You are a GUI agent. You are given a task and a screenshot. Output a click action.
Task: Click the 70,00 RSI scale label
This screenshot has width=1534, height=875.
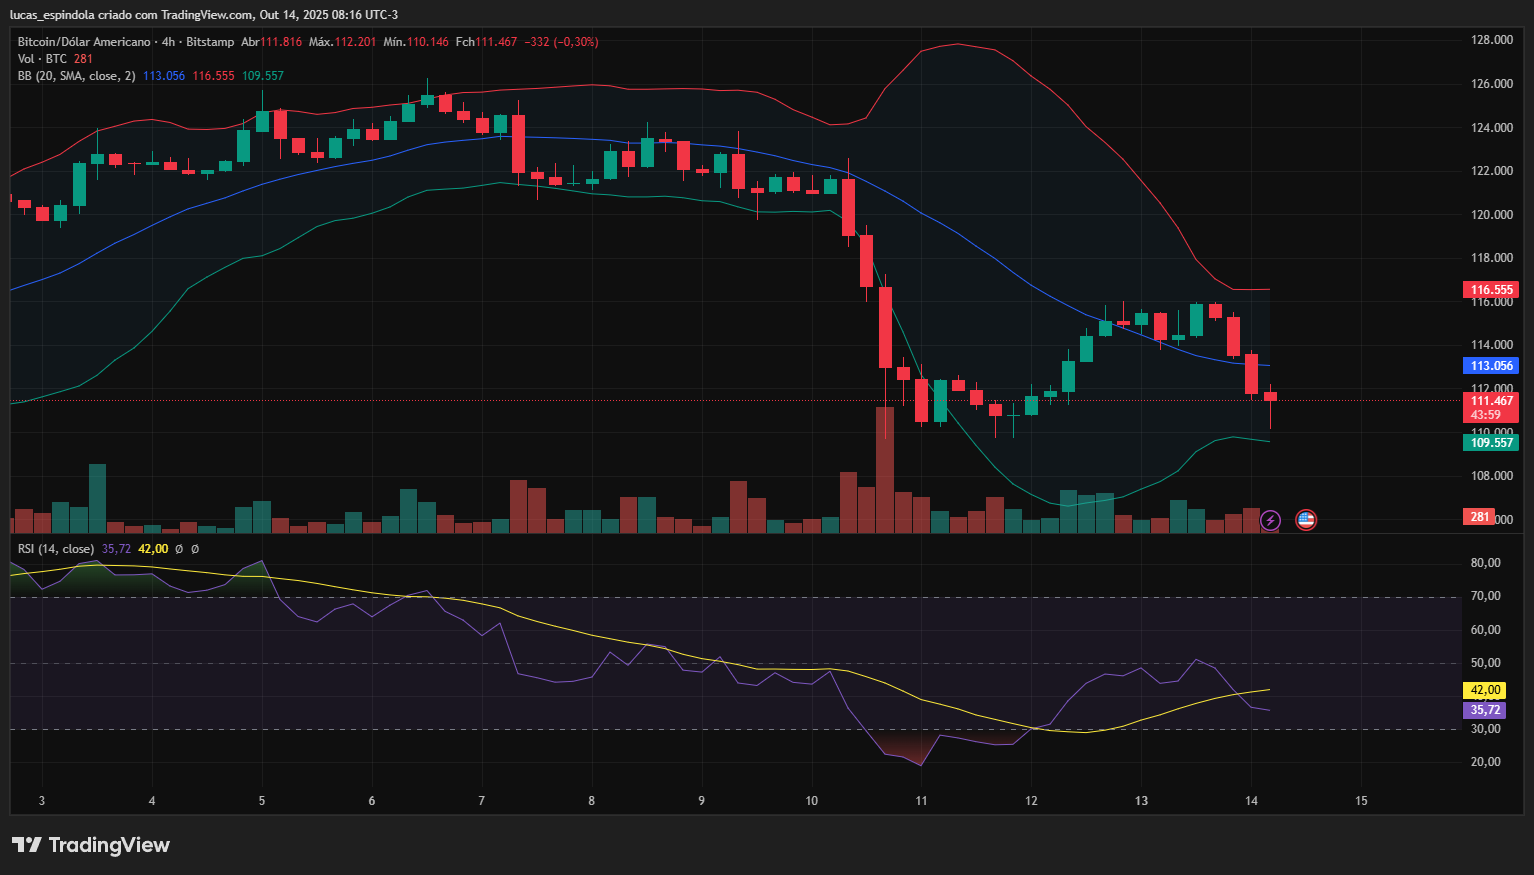(x=1486, y=596)
